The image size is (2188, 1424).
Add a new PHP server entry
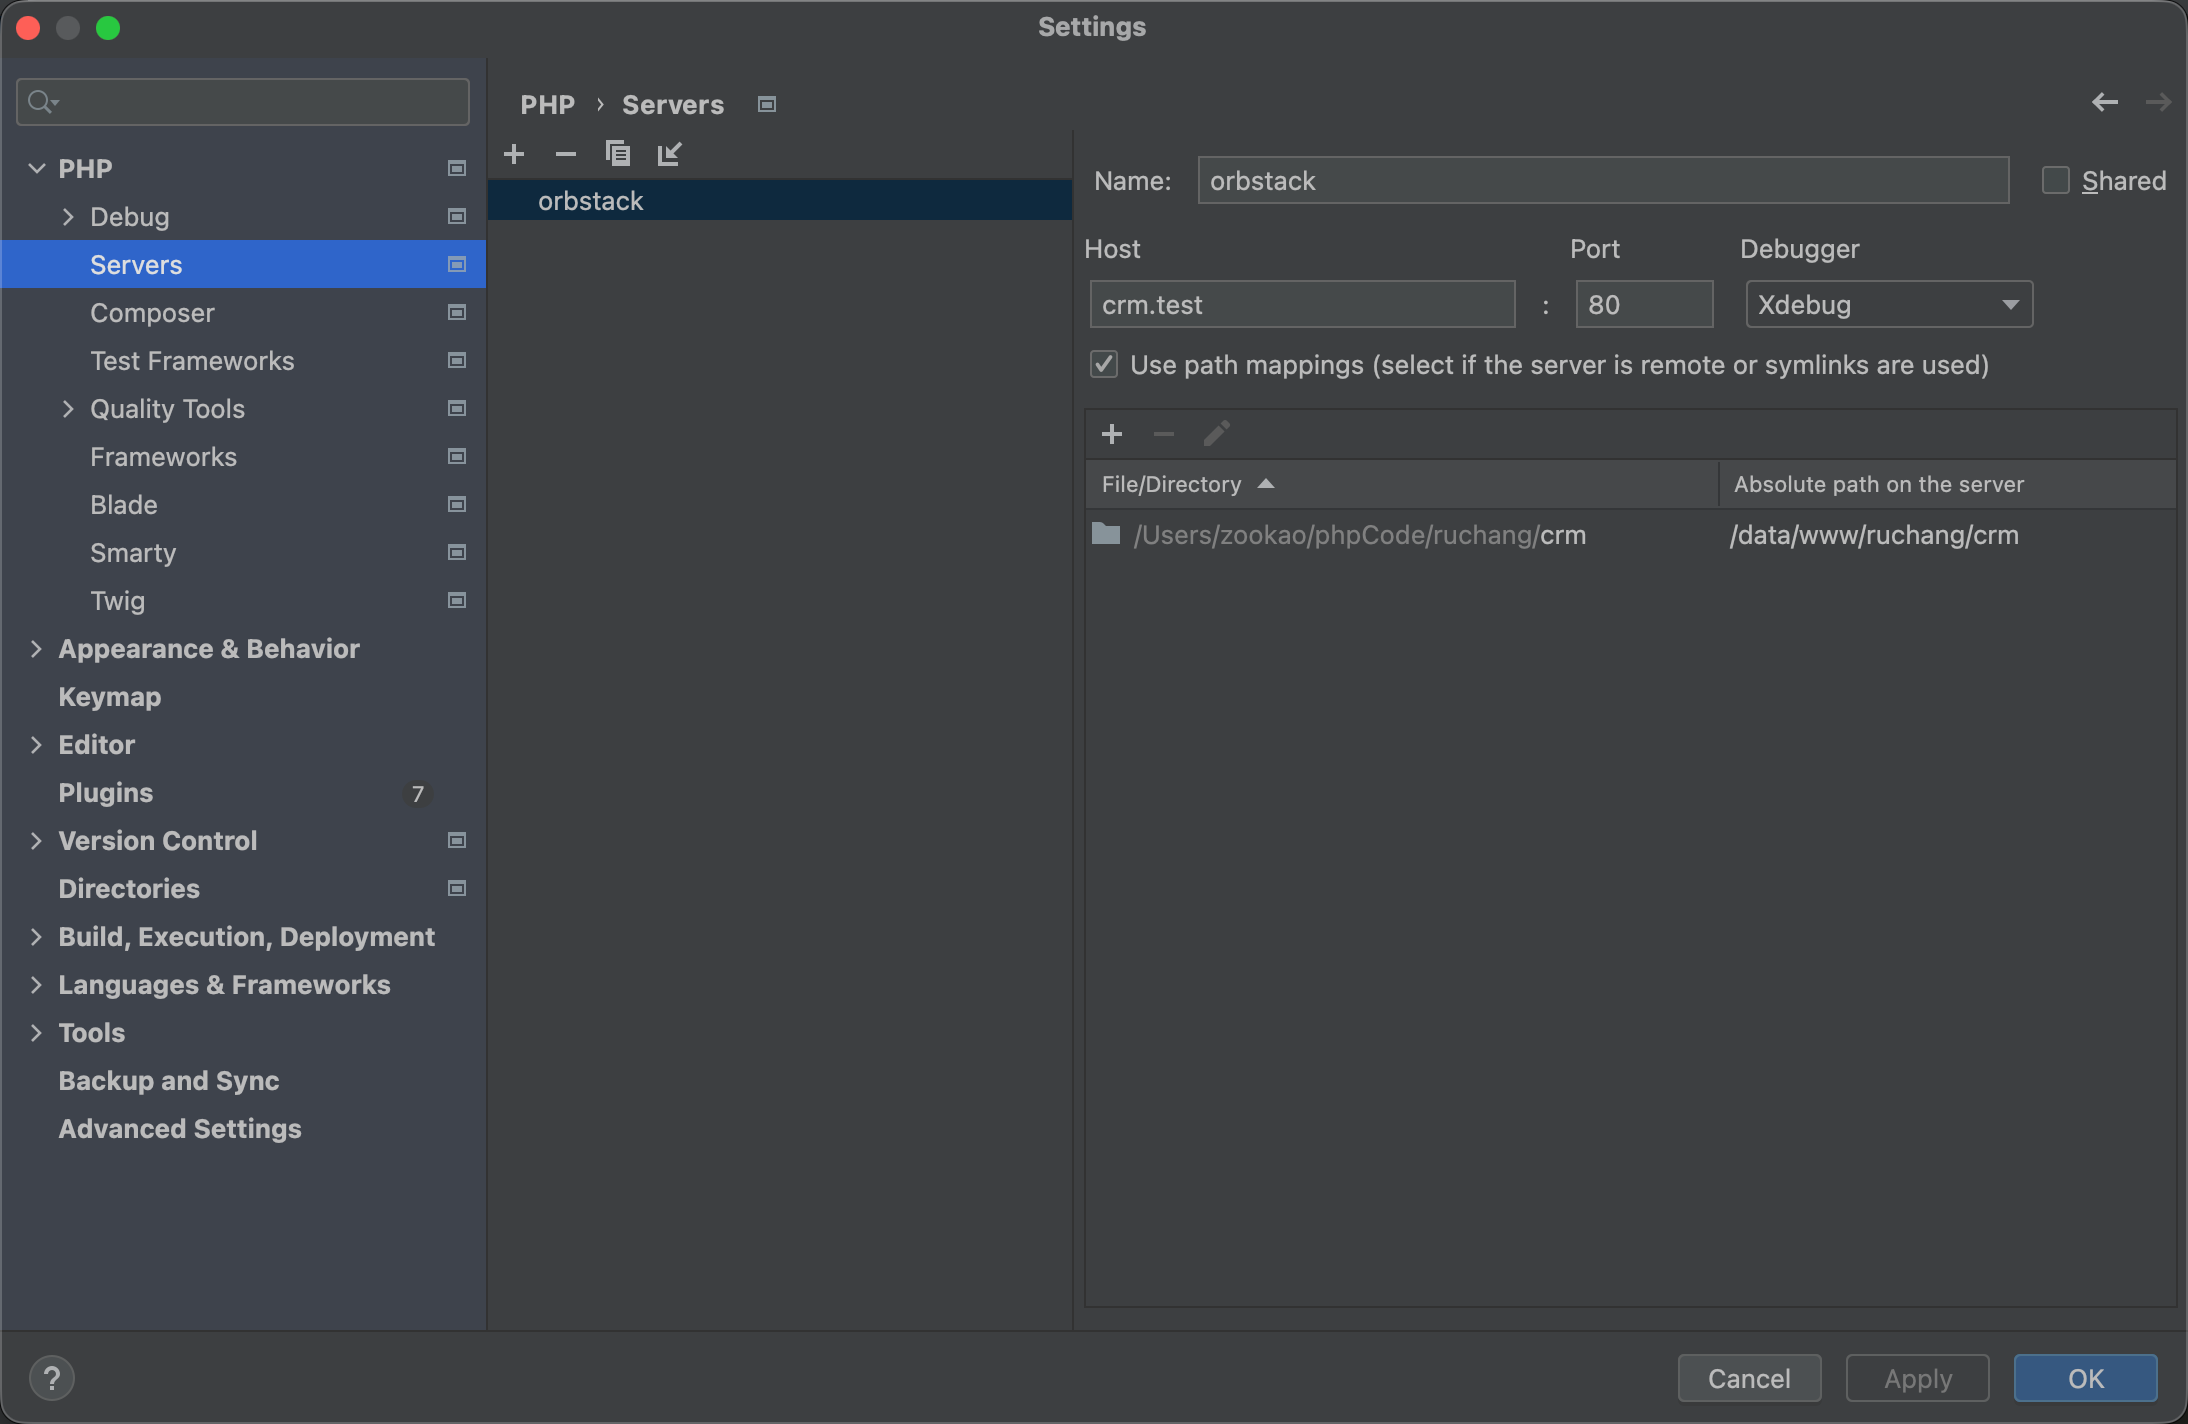pos(514,154)
